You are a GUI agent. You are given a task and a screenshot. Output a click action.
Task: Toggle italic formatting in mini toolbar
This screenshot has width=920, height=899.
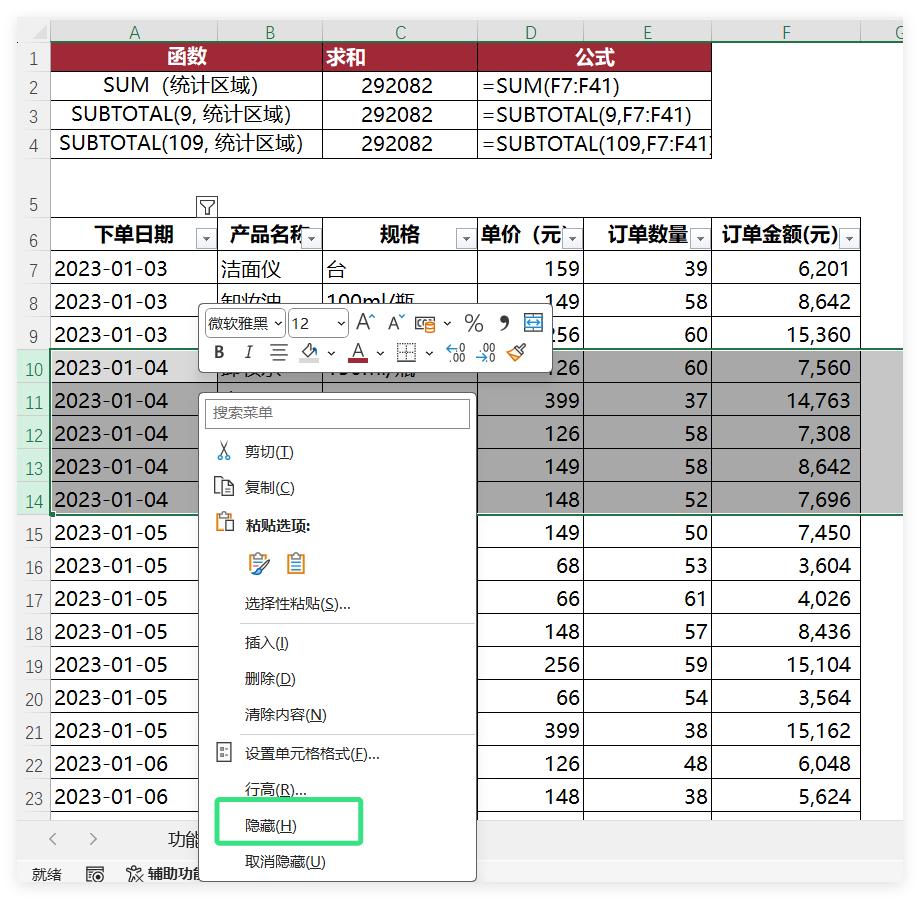(x=248, y=352)
